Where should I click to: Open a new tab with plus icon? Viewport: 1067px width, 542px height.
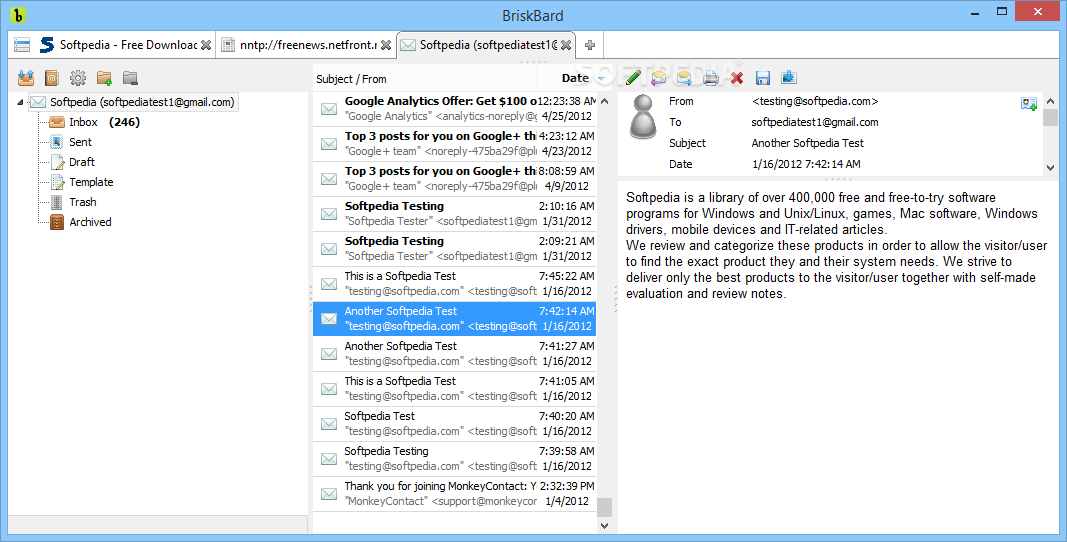[x=590, y=45]
